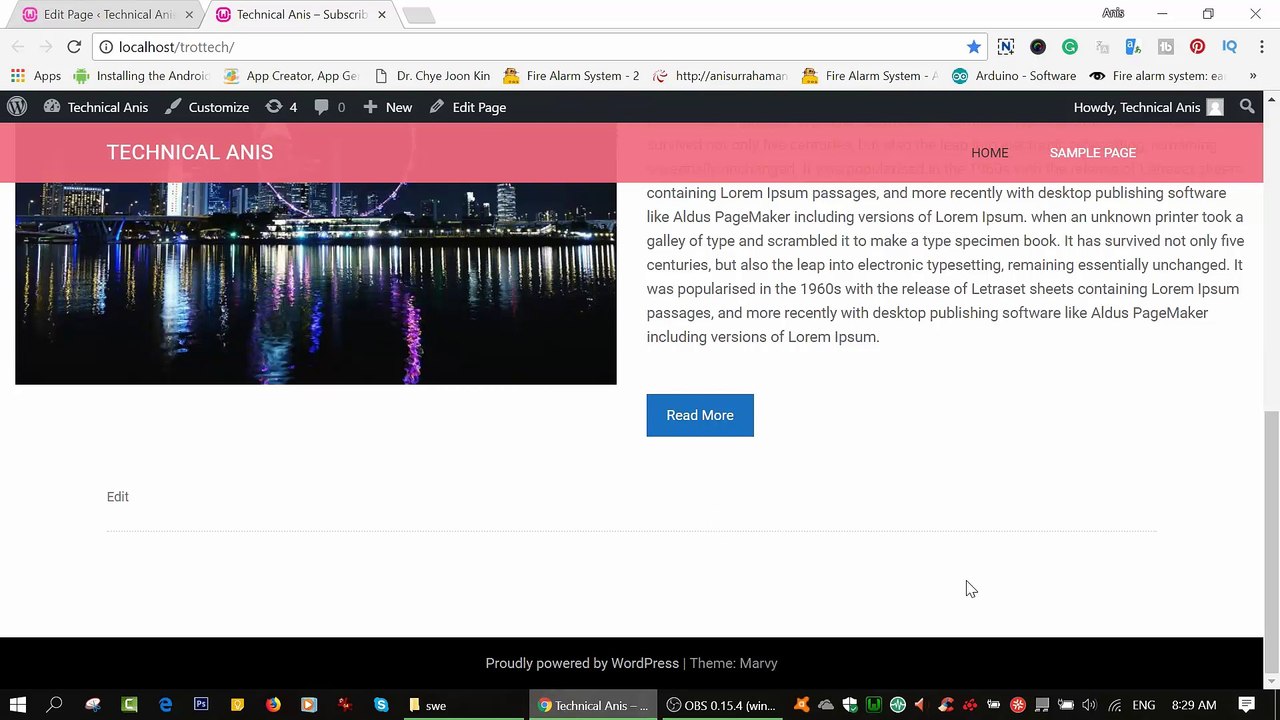Click the ENG language indicator
The width and height of the screenshot is (1280, 720).
1144,705
